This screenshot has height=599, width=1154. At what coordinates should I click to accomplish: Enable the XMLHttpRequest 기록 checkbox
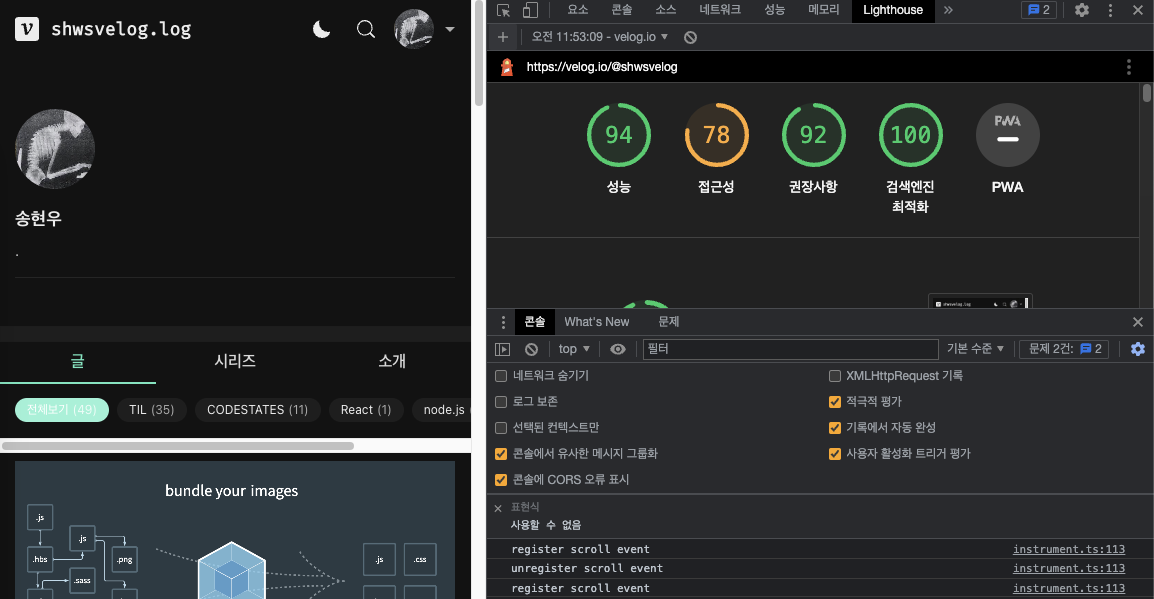point(835,376)
